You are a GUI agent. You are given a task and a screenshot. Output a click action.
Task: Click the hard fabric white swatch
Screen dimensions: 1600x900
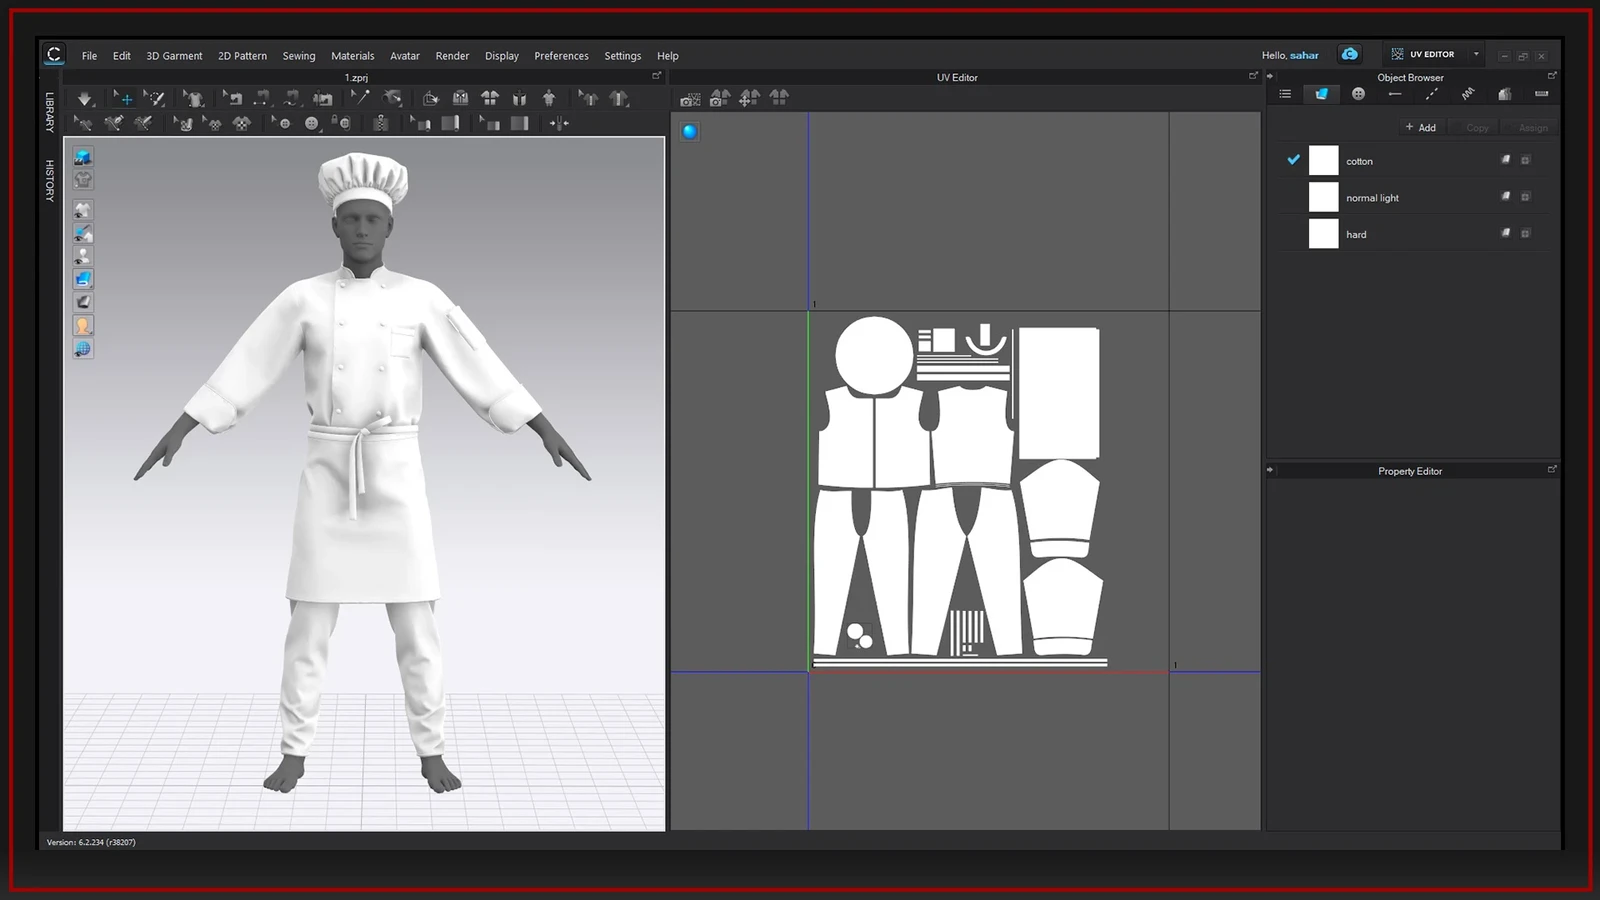[x=1323, y=234]
